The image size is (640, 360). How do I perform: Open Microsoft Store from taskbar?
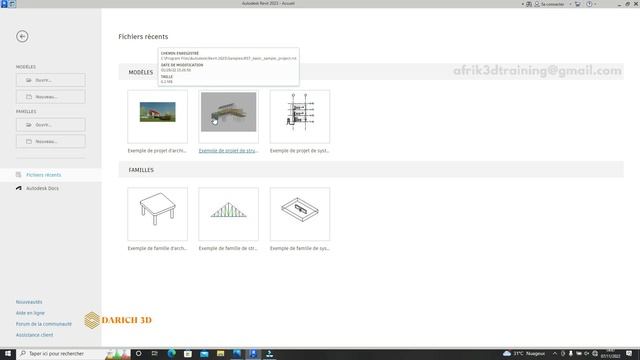188,353
